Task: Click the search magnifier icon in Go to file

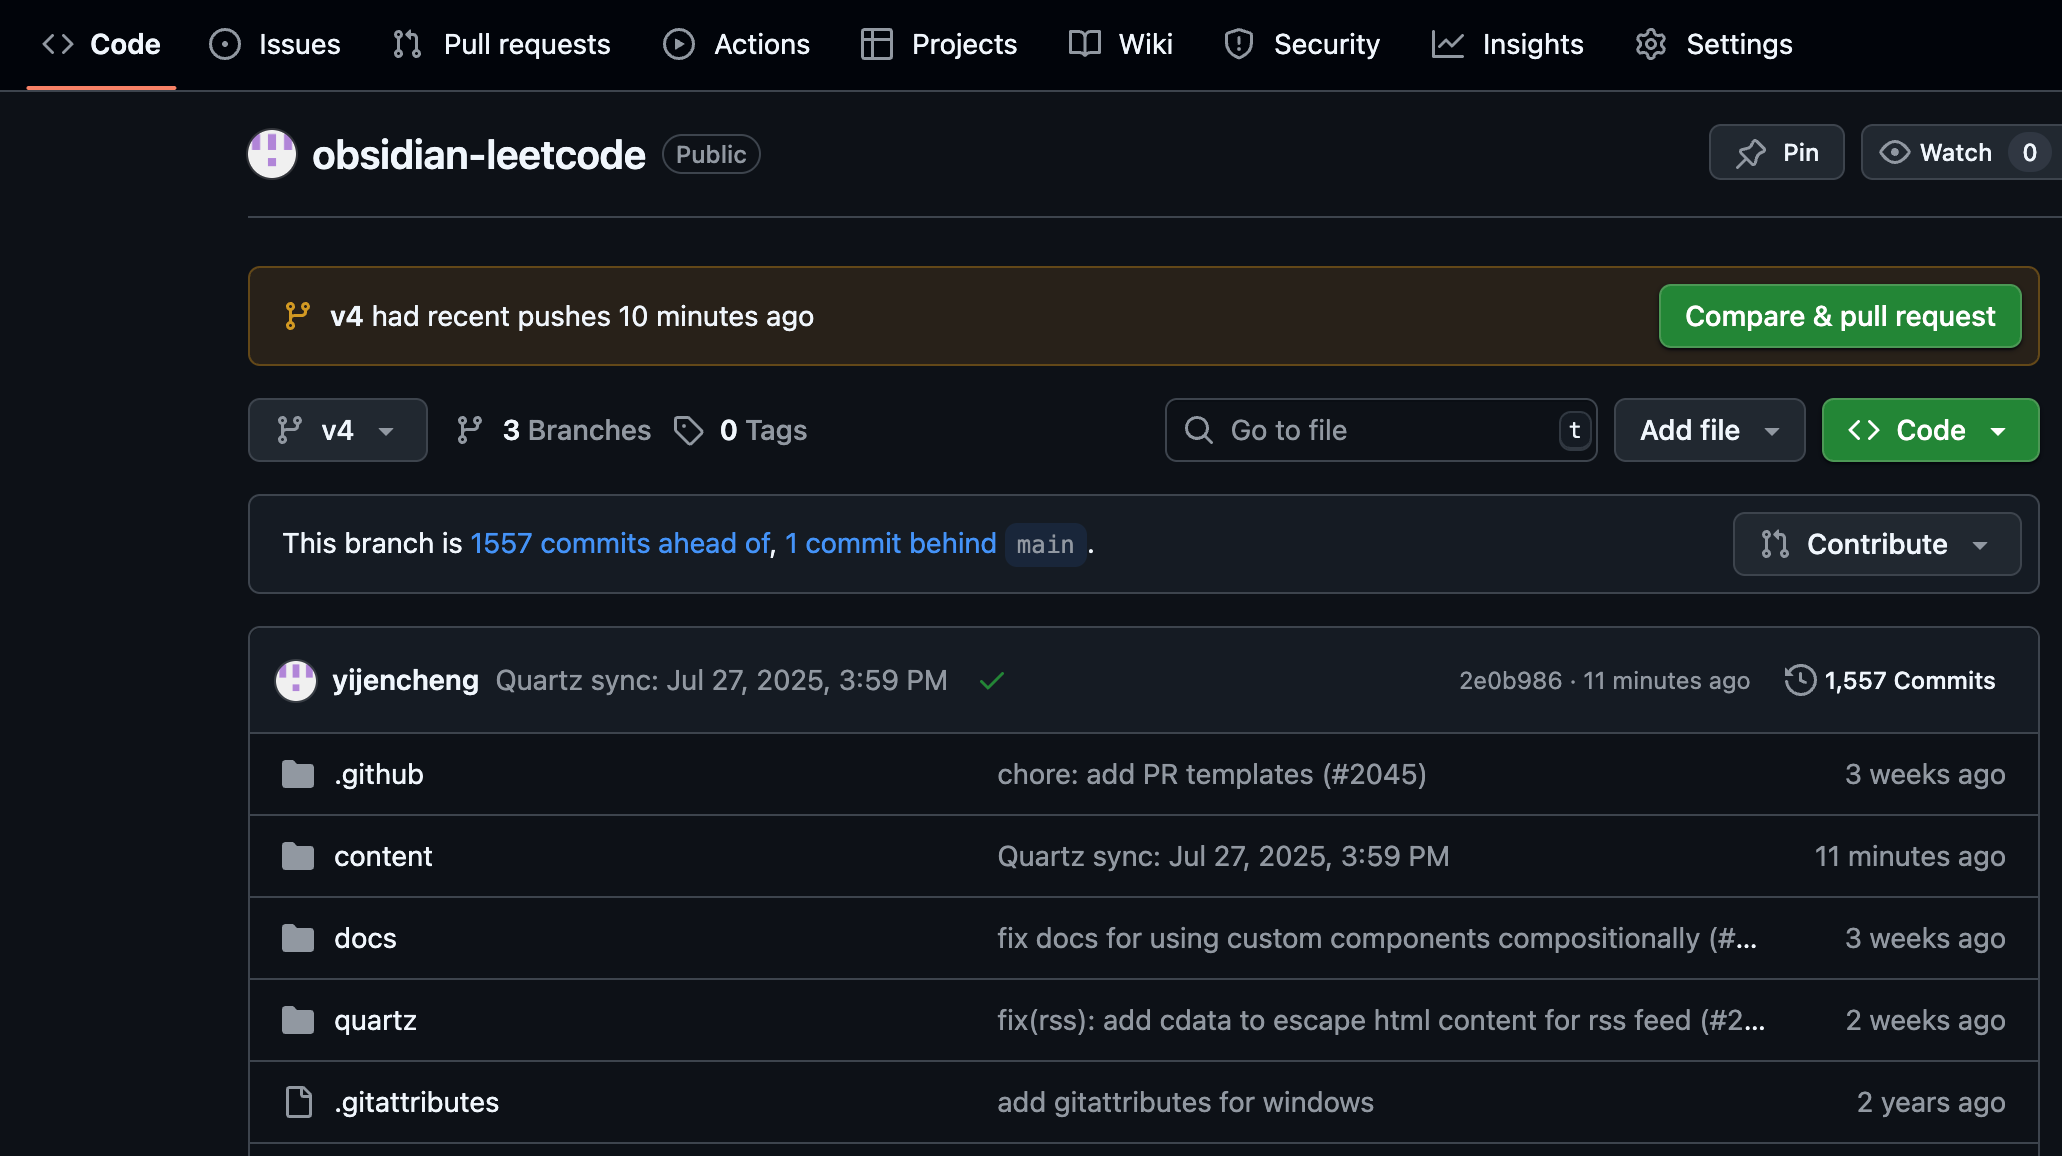Action: (x=1199, y=430)
